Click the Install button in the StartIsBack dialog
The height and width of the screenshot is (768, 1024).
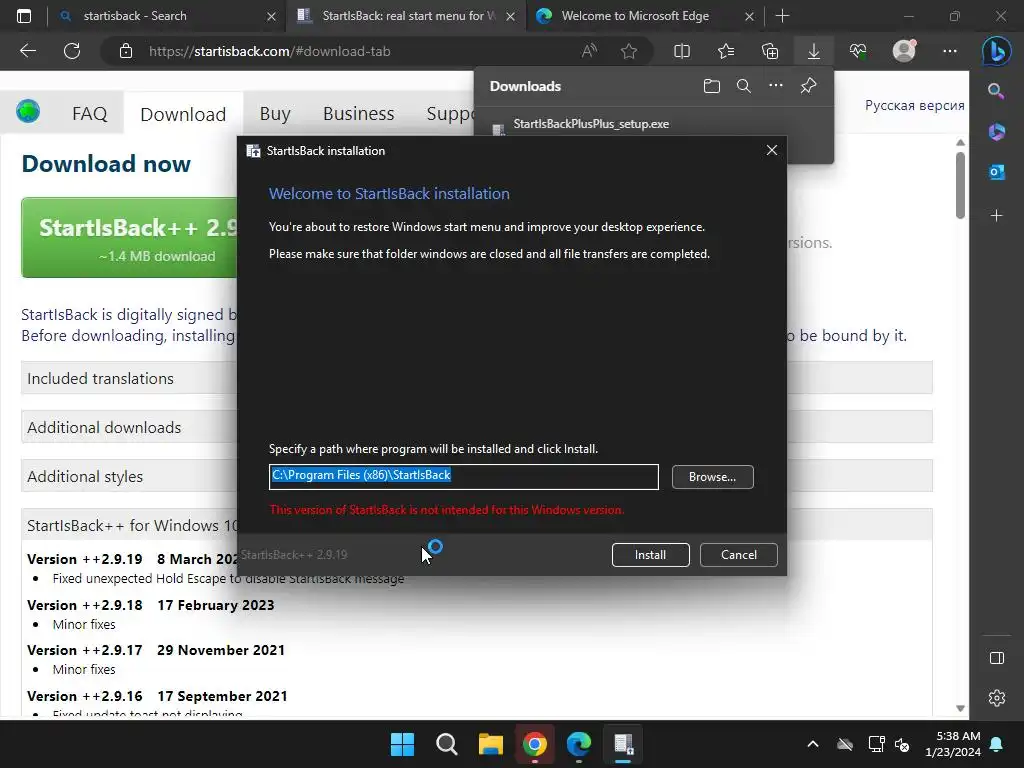(x=650, y=554)
